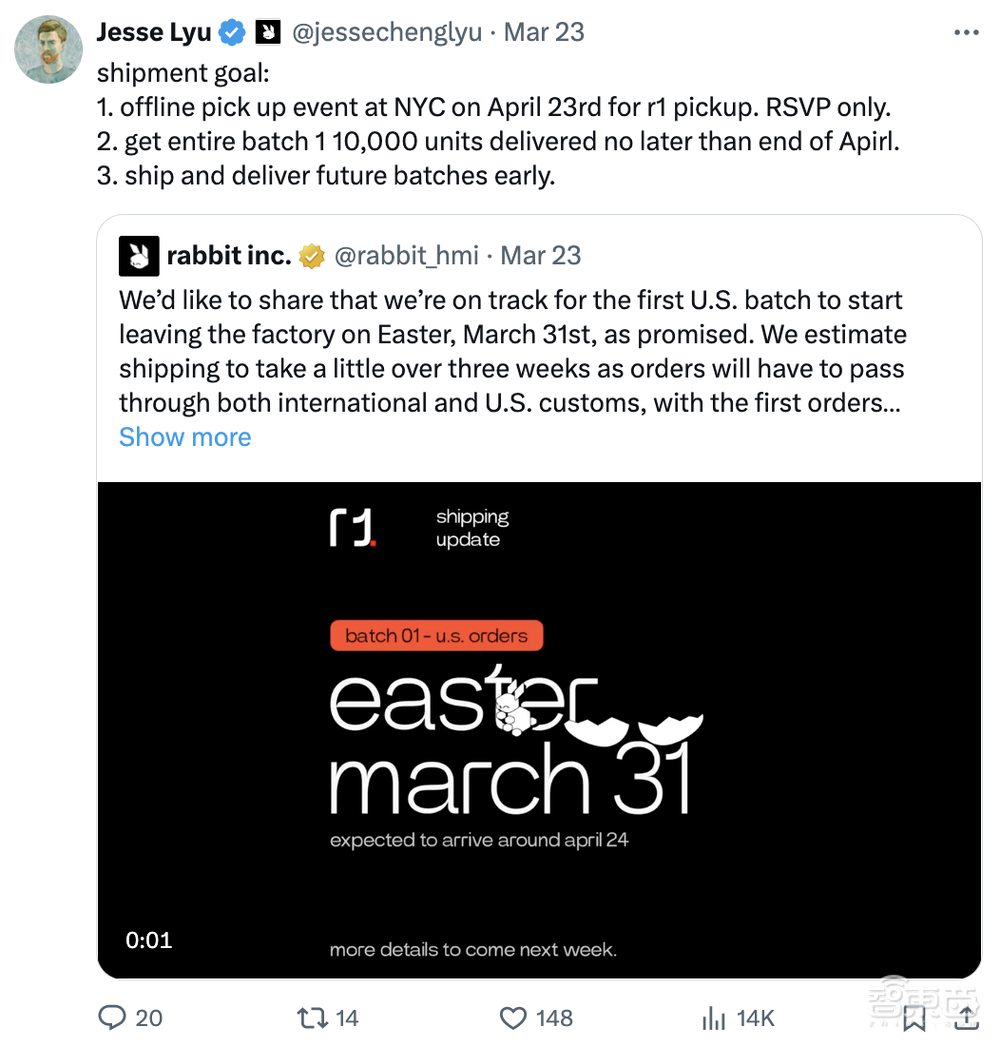Click the quoted tweet's Mar 23 timestamp
This screenshot has height=1046, width=1000.
pos(541,256)
